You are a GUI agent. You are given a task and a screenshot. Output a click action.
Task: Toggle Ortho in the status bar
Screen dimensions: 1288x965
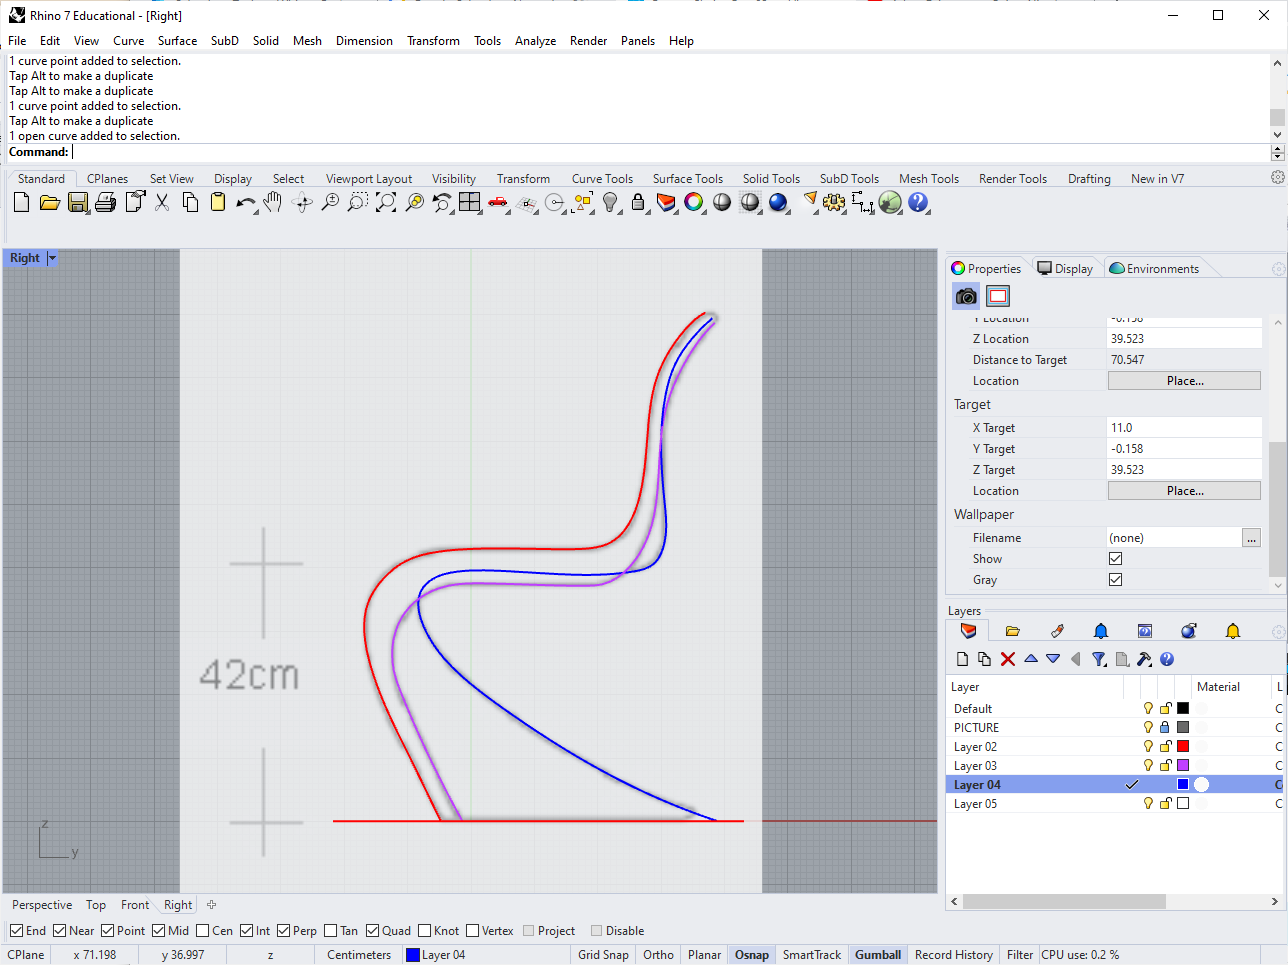click(x=658, y=955)
